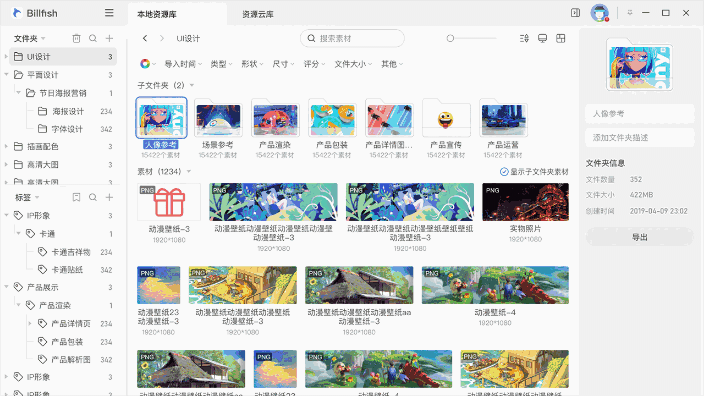Toggle the side panel icon in the title bar
Screen dimensions: 704x396
point(575,13)
